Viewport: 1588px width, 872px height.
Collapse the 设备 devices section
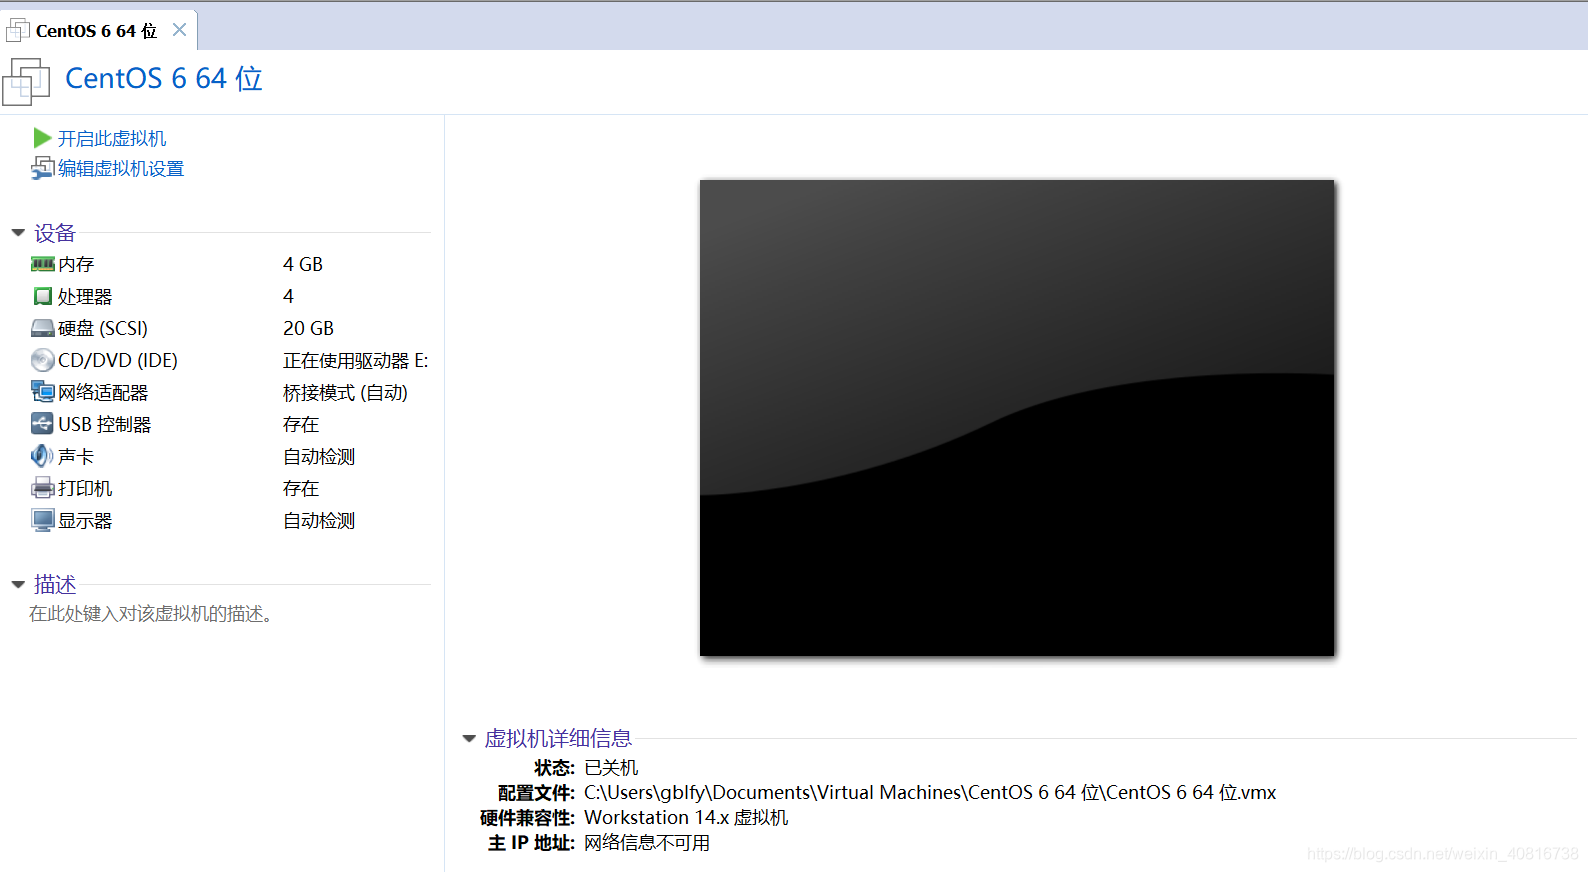[18, 233]
